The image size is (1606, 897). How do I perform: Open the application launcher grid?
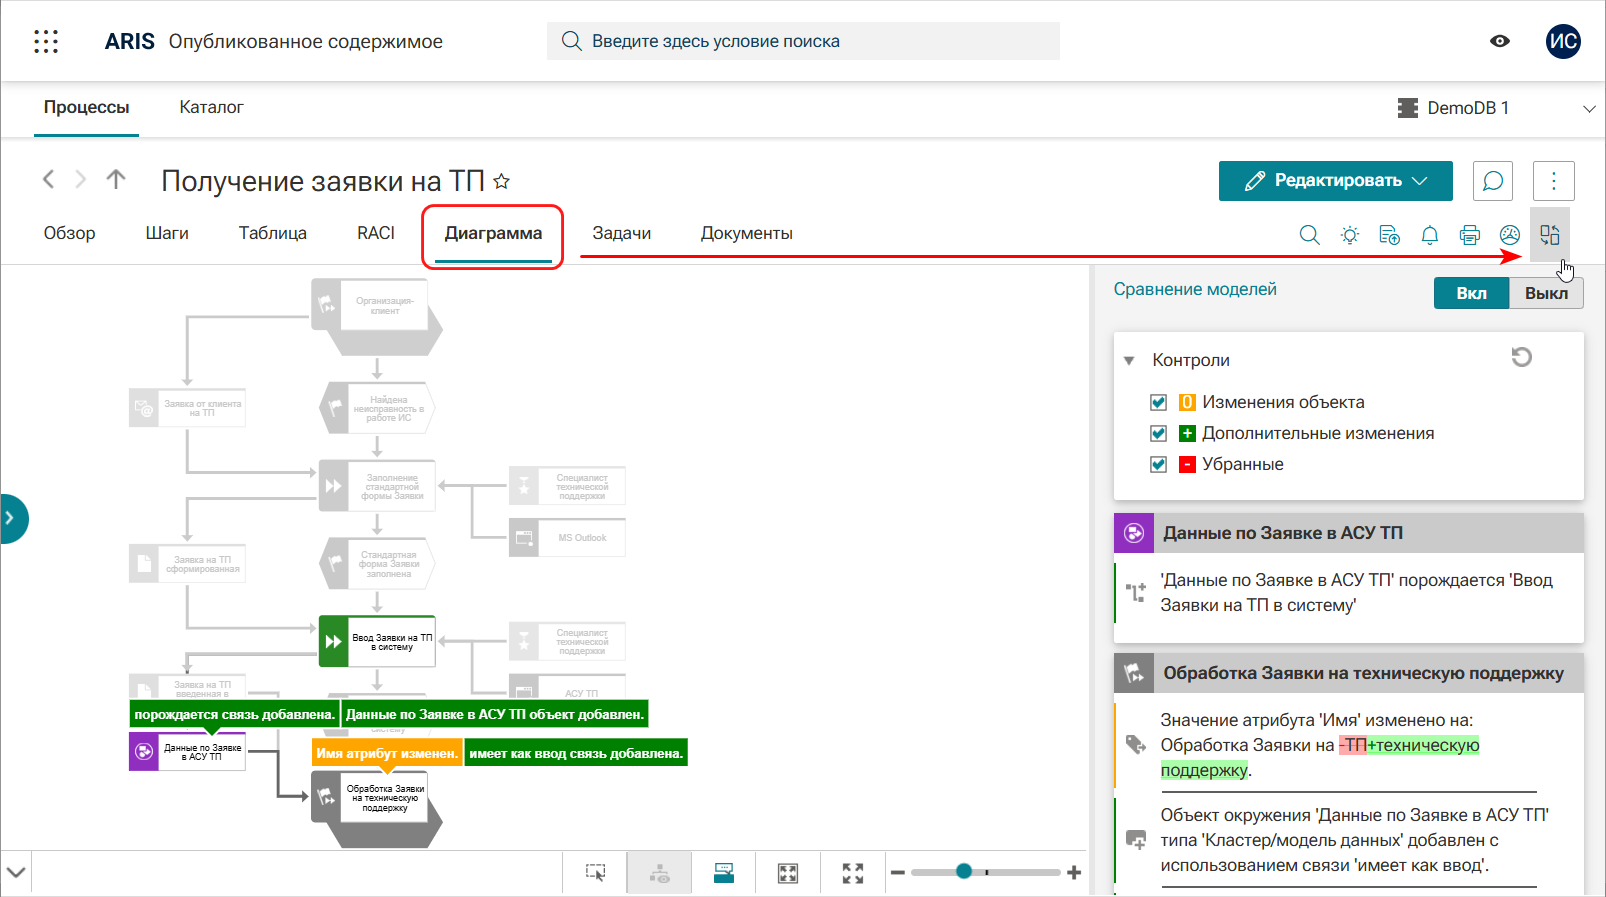click(x=46, y=41)
